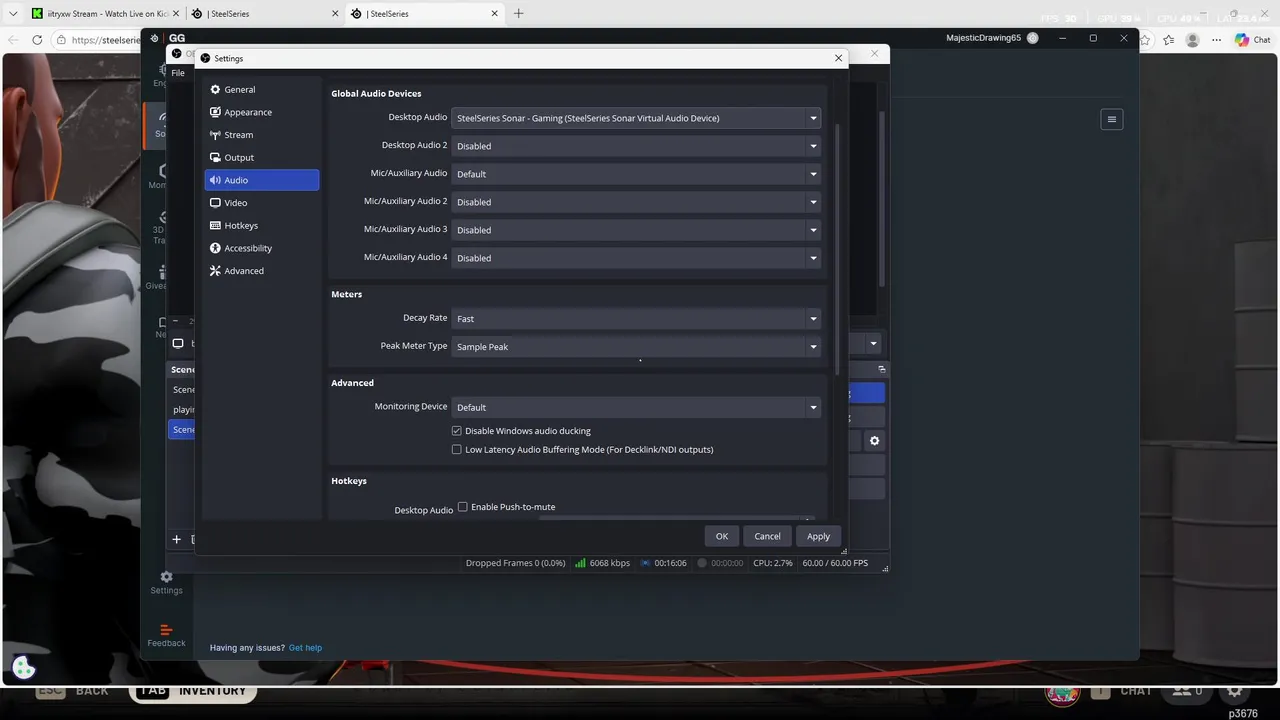This screenshot has height=720, width=1280.
Task: Open the hamburger menu in GG window
Action: pyautogui.click(x=1111, y=119)
